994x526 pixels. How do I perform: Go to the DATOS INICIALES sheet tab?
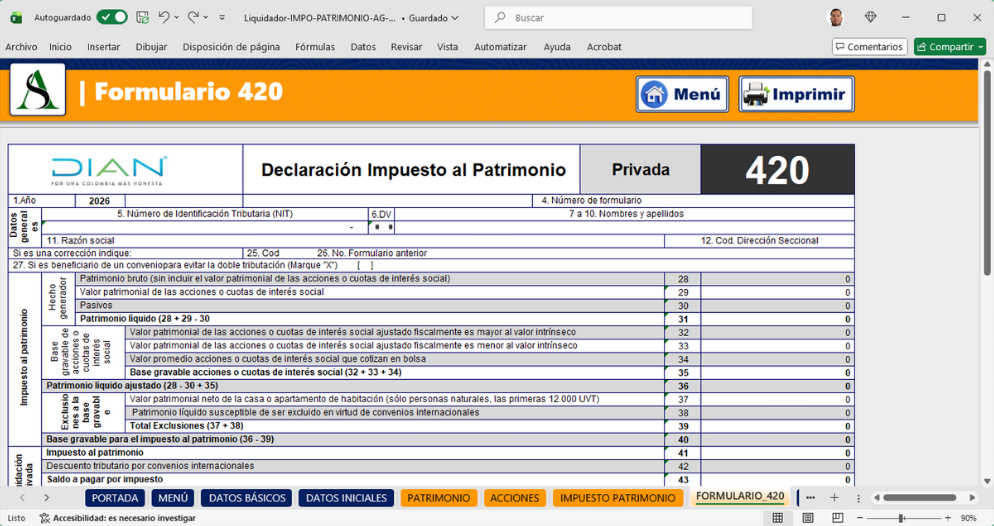346,498
